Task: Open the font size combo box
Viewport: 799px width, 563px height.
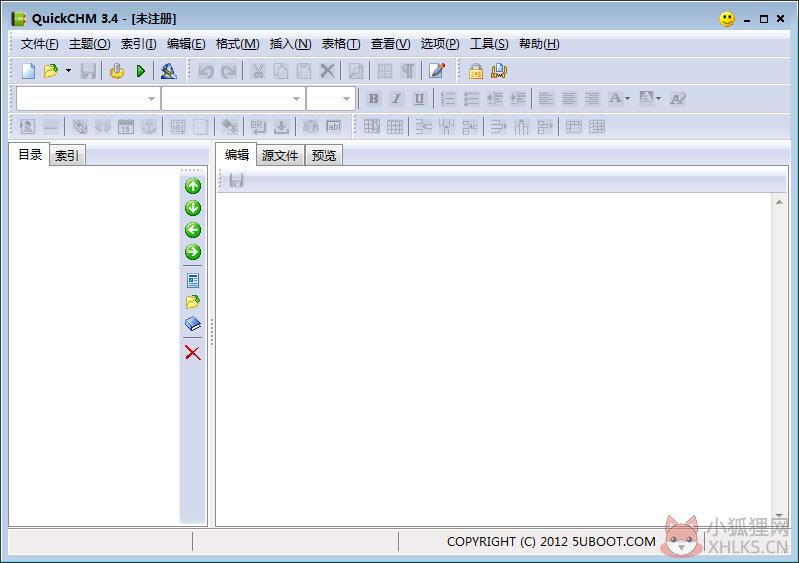Action: [330, 99]
